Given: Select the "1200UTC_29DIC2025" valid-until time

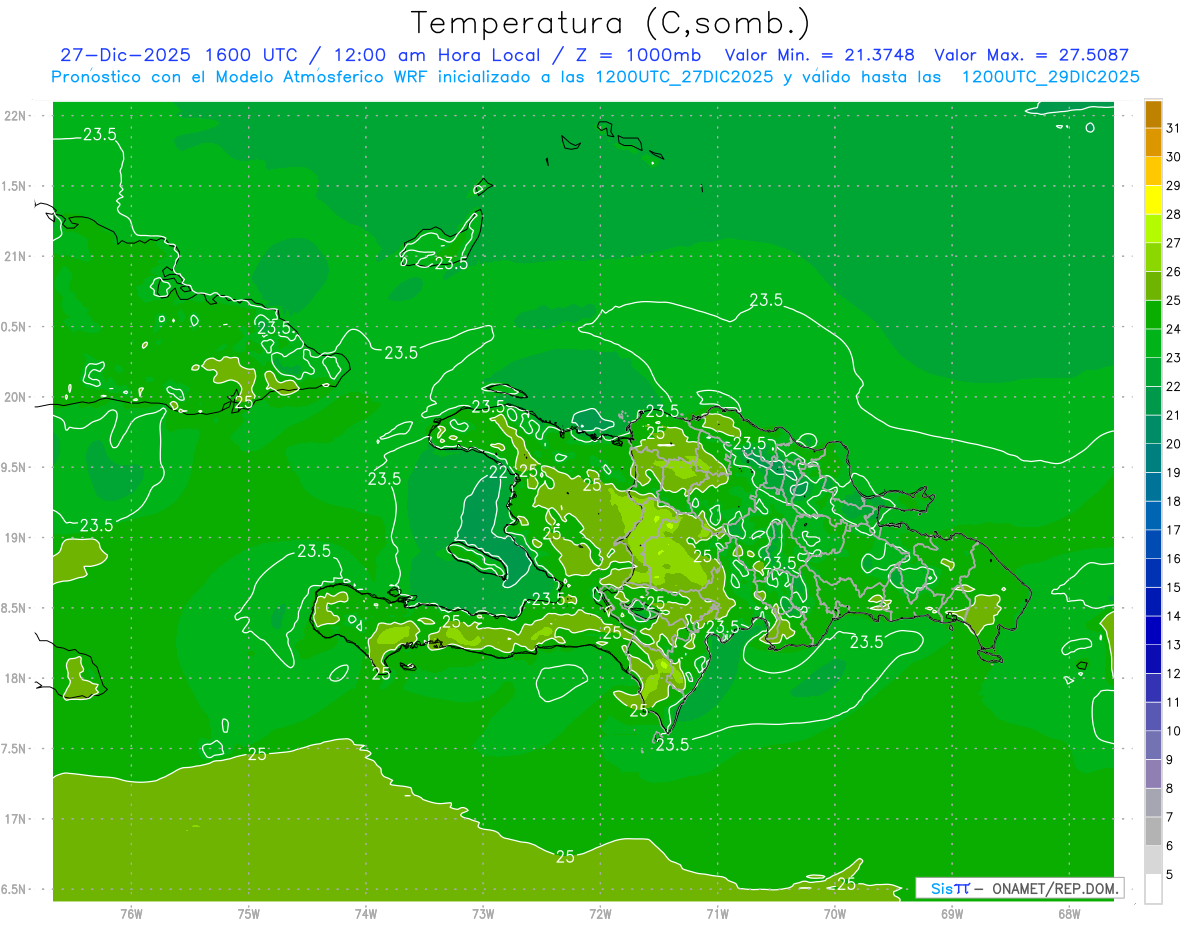Looking at the screenshot, I should coord(1050,77).
